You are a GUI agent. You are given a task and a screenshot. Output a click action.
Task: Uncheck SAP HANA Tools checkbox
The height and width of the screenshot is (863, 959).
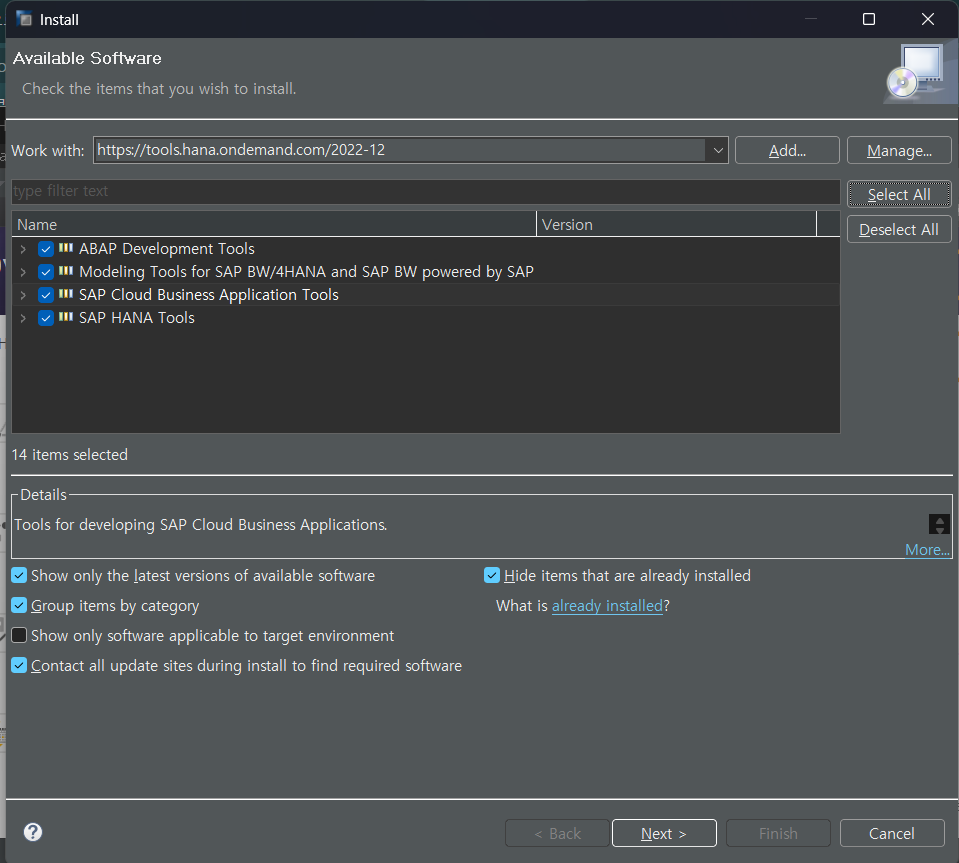(46, 318)
